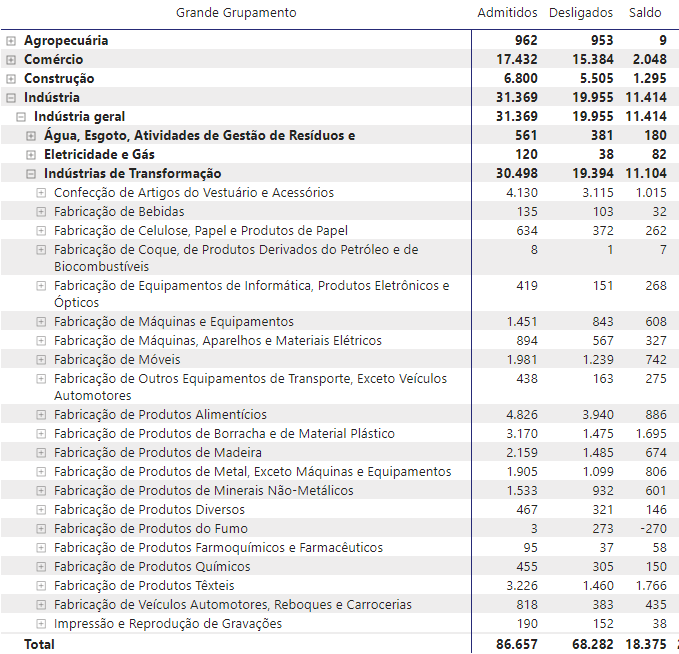
Task: Select Fabricação de Produtos Químicos label
Action: 152,567
